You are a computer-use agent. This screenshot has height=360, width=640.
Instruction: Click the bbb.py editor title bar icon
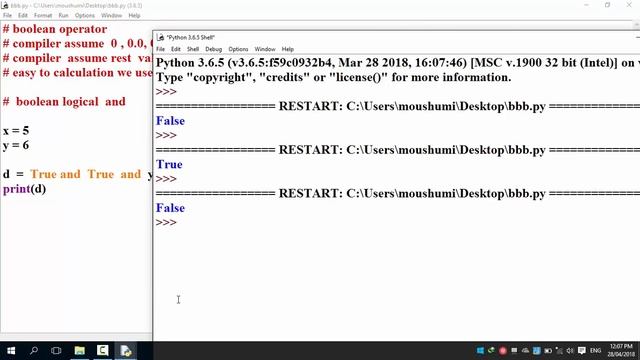click(5, 5)
